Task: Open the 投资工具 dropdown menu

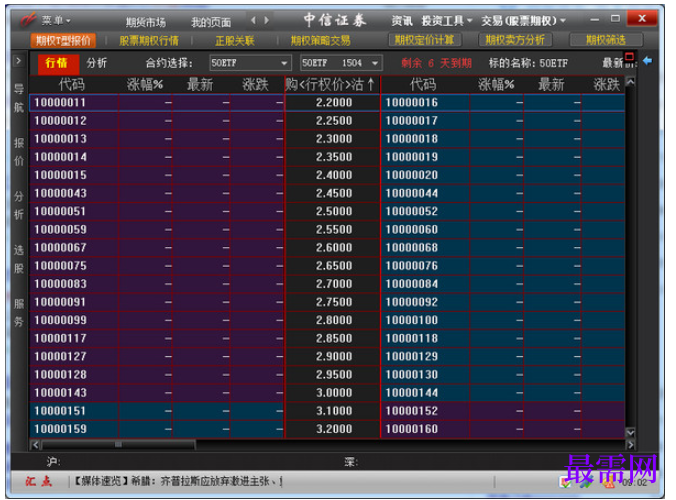Action: (447, 20)
